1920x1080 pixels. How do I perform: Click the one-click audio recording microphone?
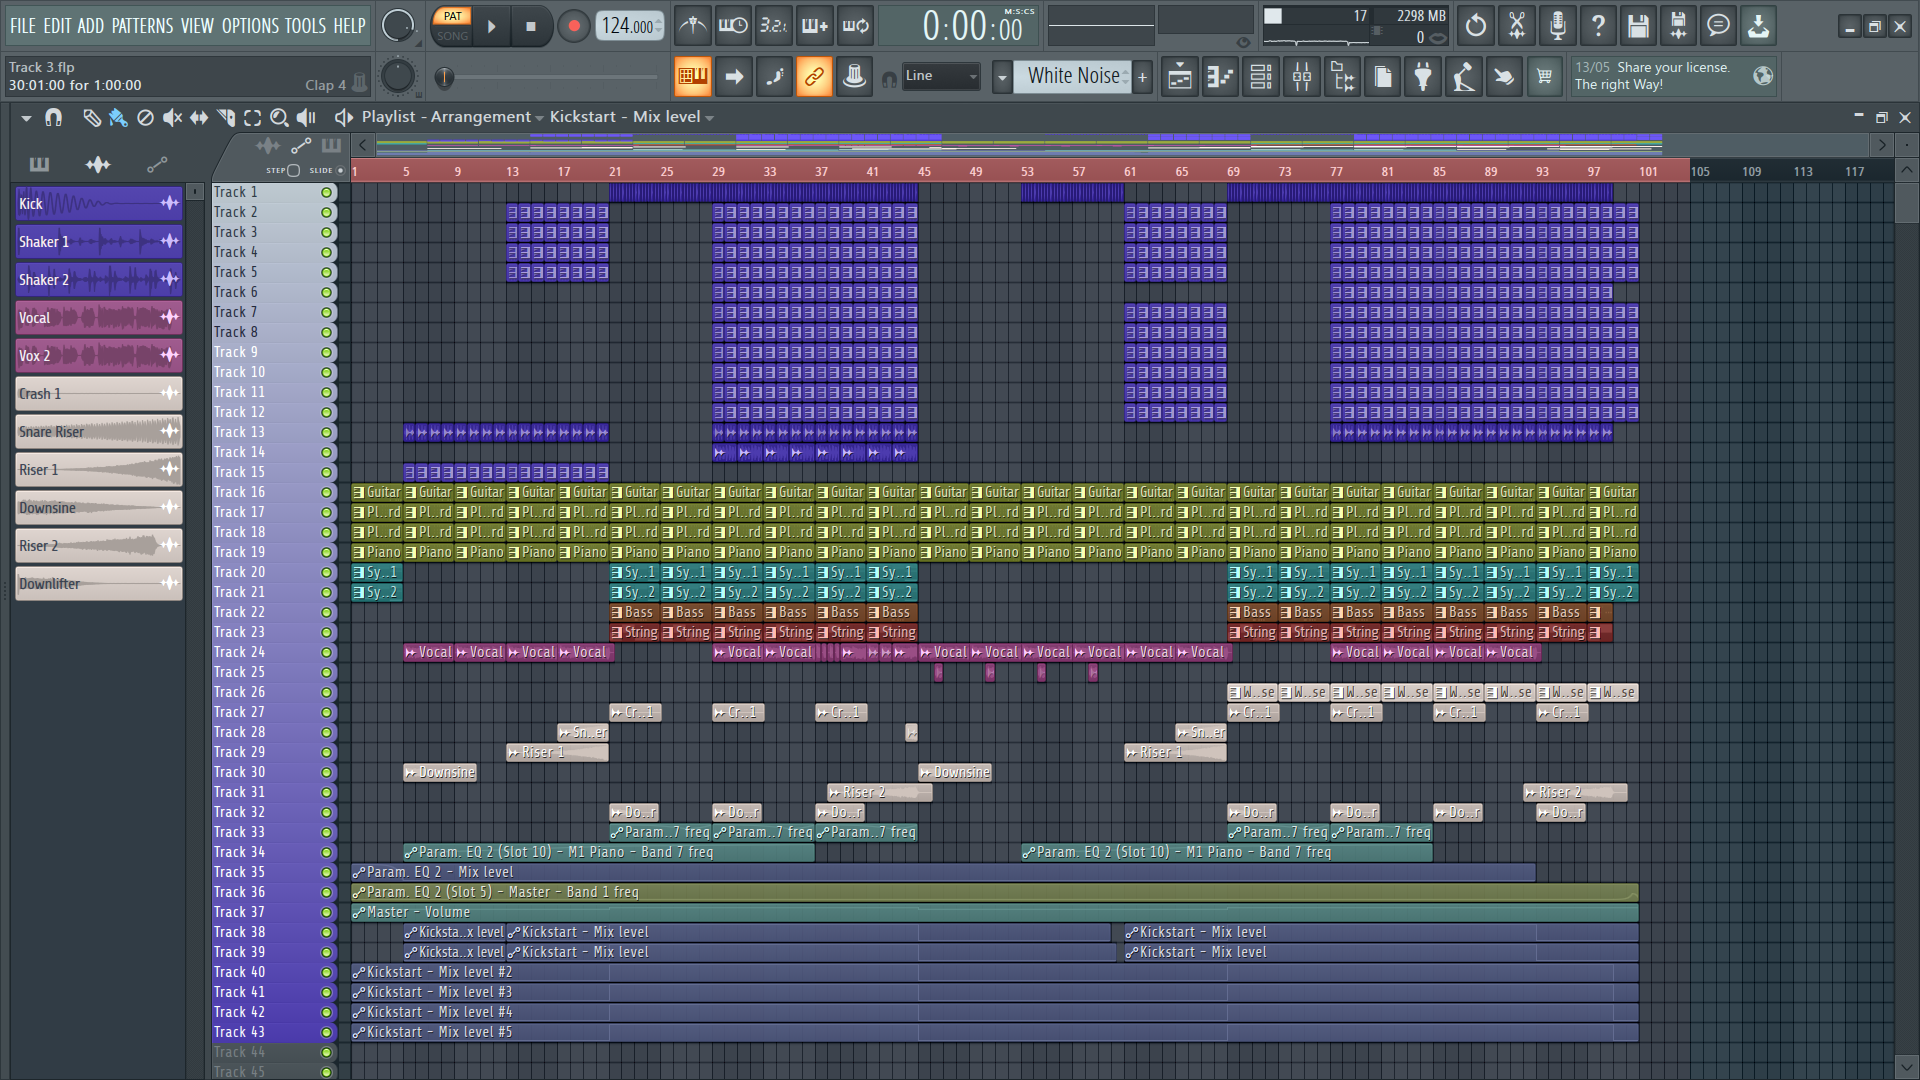1557,26
